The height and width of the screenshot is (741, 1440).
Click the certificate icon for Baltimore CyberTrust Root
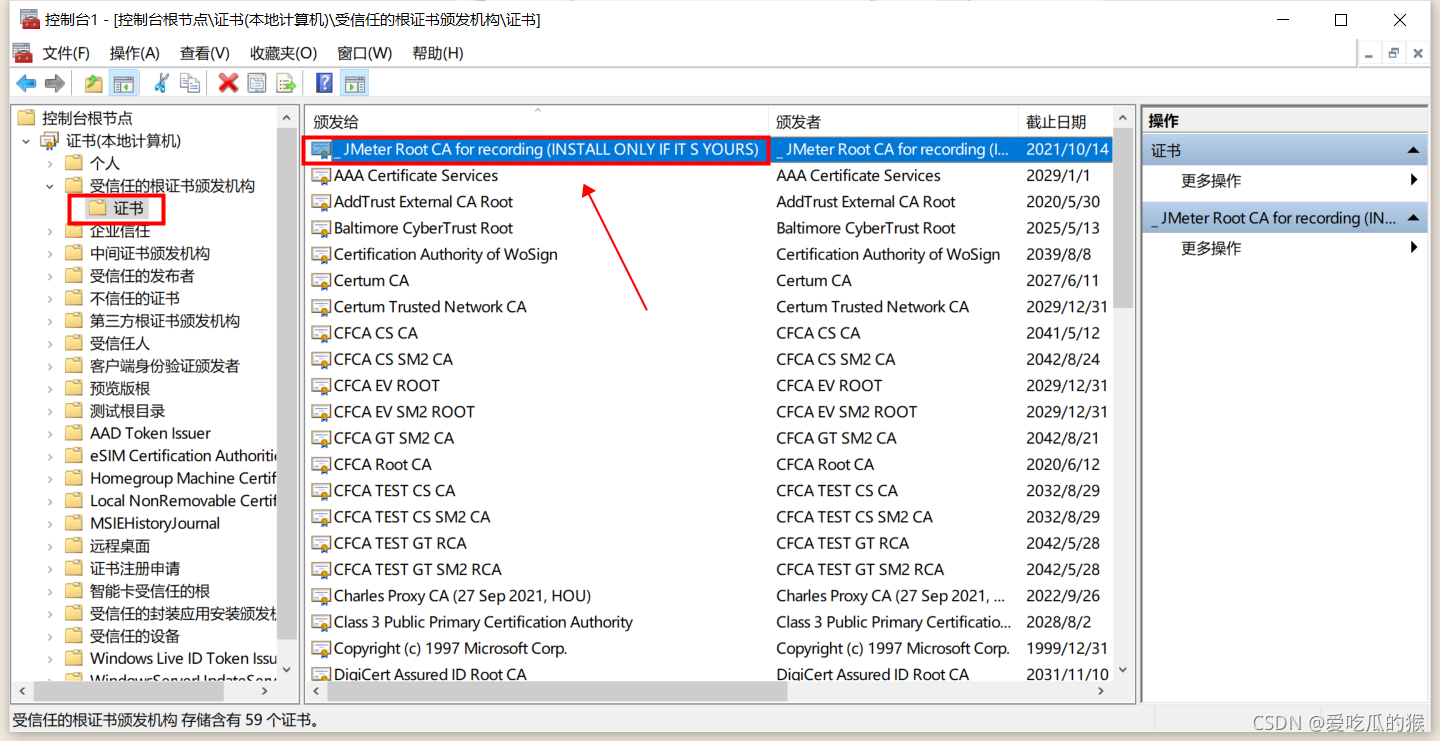(x=321, y=229)
